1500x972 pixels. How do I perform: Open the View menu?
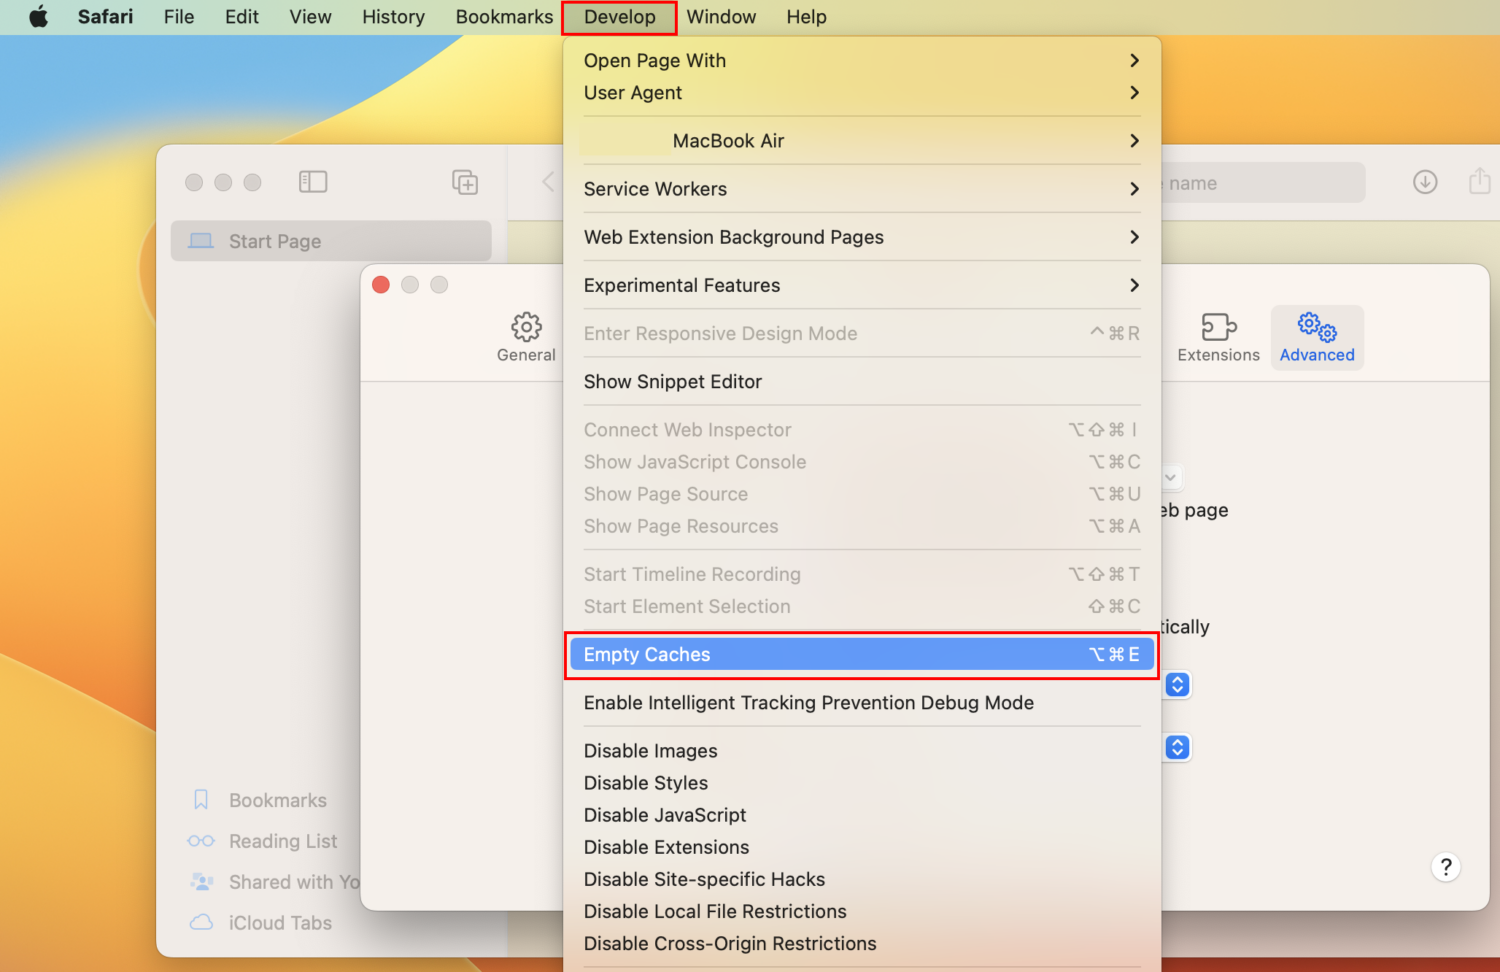click(x=310, y=17)
